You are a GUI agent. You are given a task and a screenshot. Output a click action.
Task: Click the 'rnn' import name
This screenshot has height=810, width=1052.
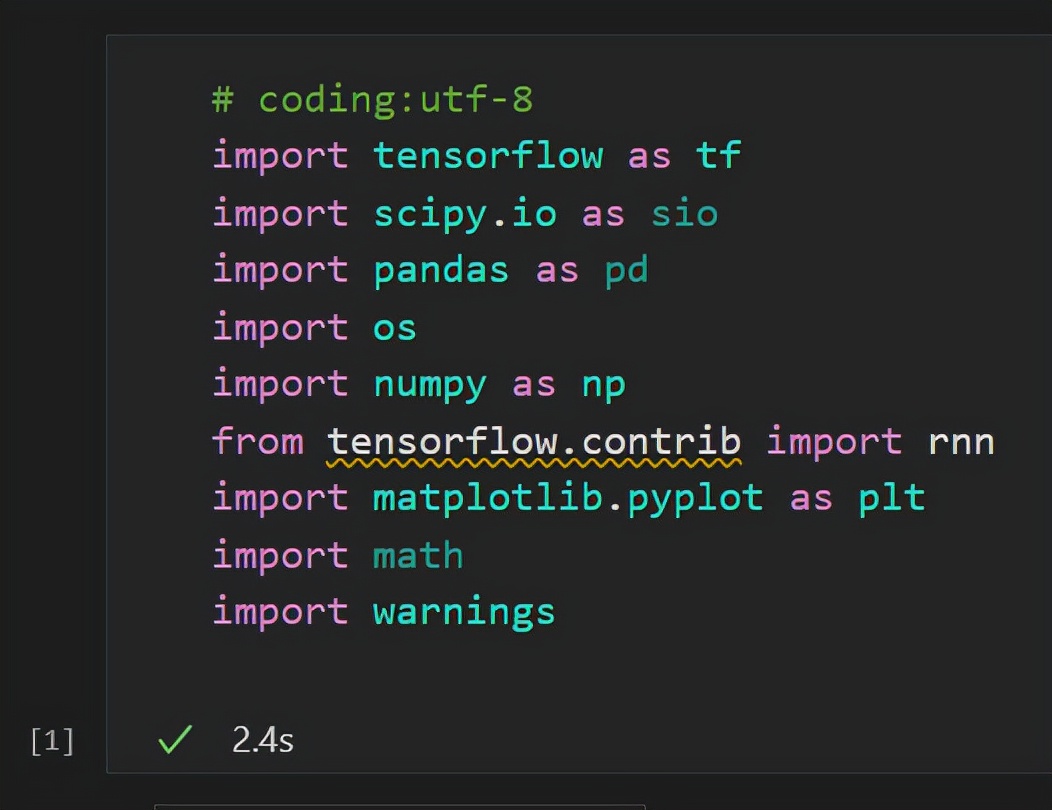click(961, 441)
